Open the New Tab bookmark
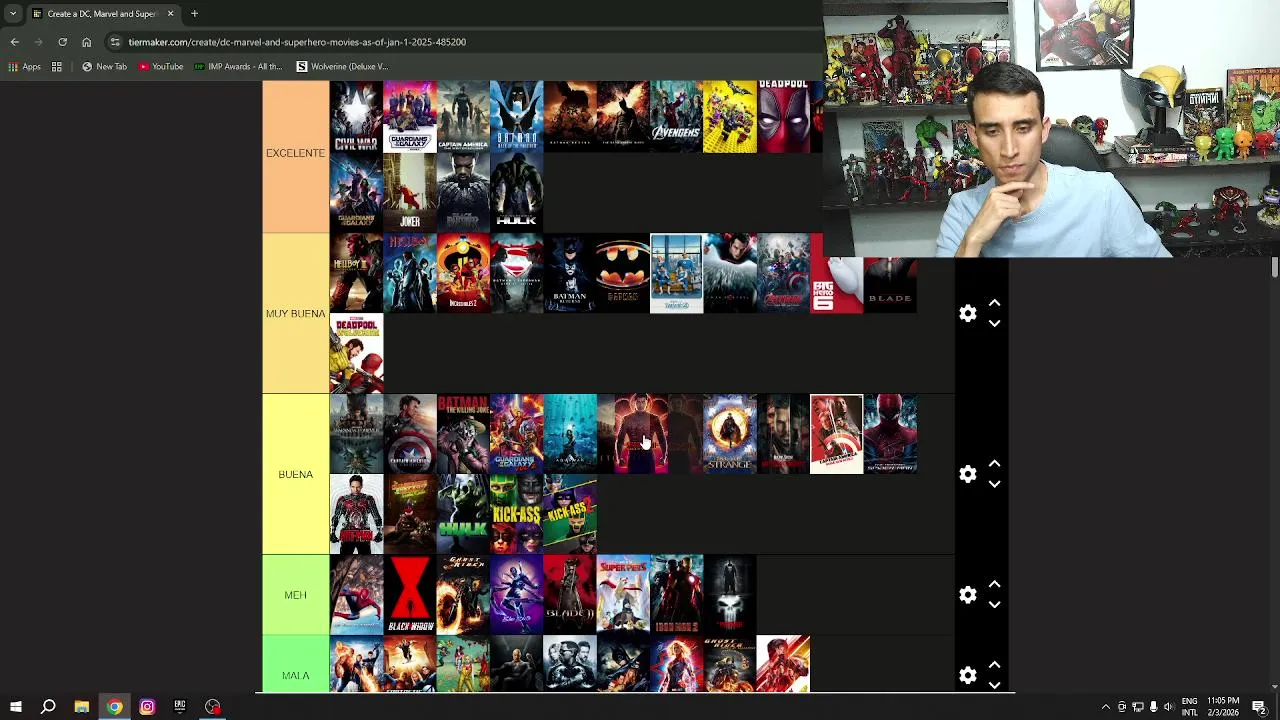1280x720 pixels. [104, 67]
